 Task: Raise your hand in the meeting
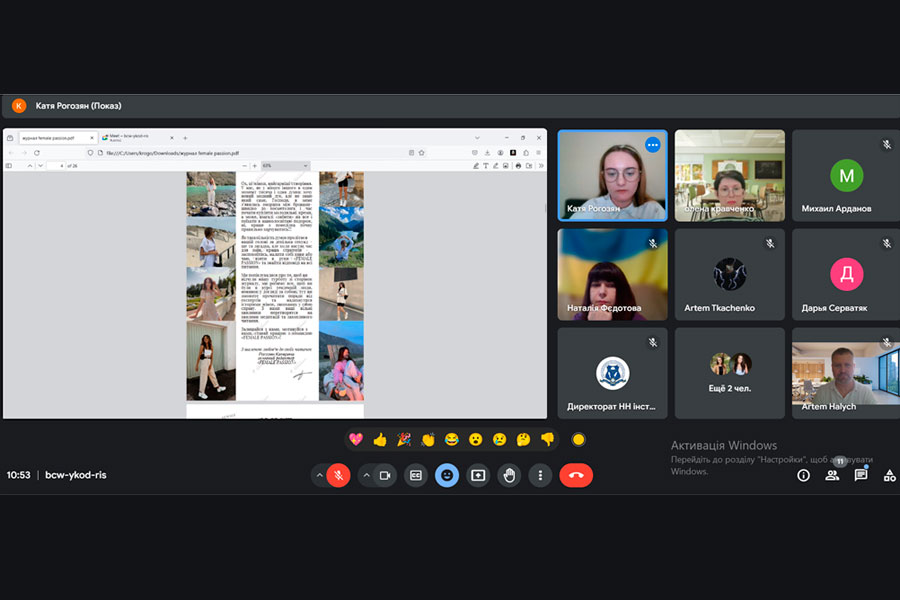coord(509,475)
